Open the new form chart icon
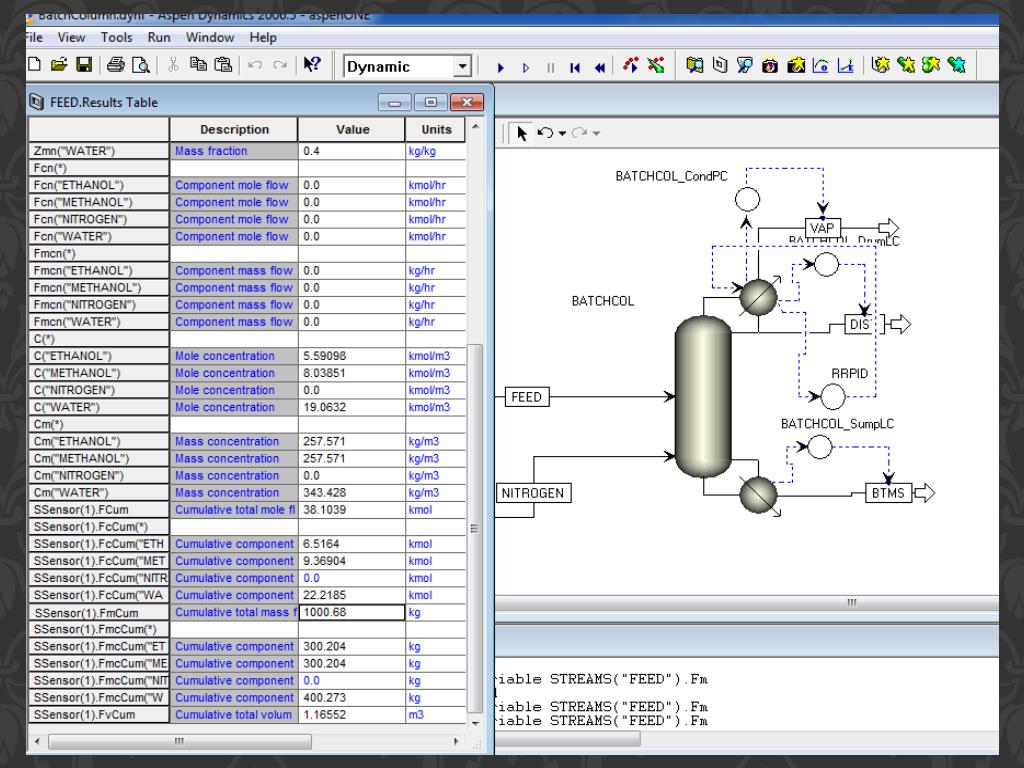The image size is (1024, 768). pos(820,65)
